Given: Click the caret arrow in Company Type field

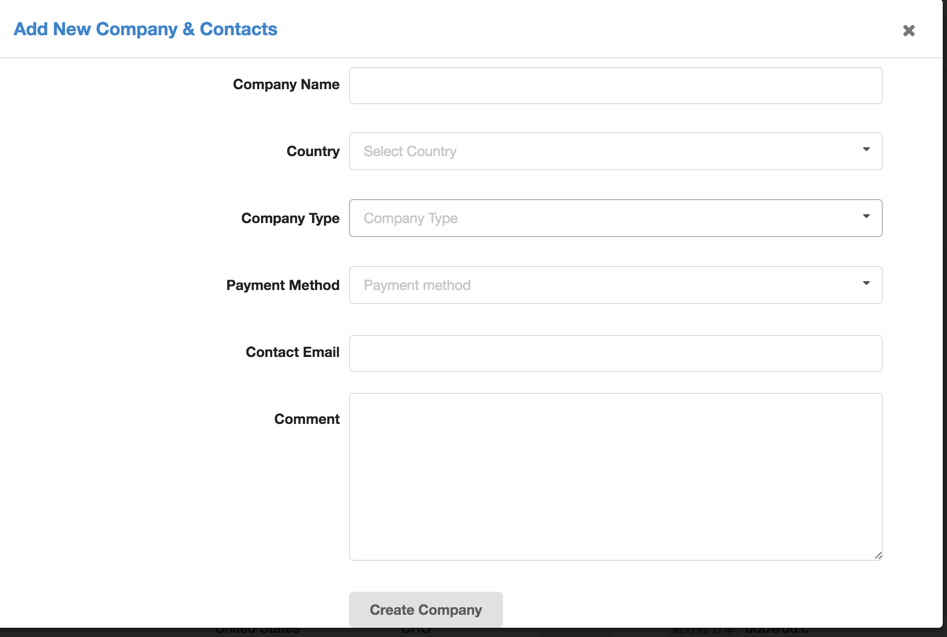Looking at the screenshot, I should point(866,216).
